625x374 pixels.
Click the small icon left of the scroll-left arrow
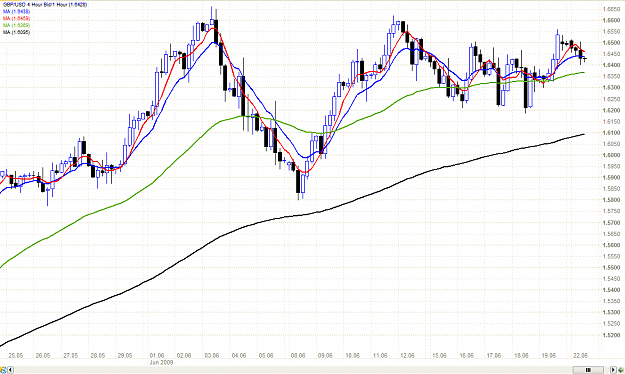point(3,370)
